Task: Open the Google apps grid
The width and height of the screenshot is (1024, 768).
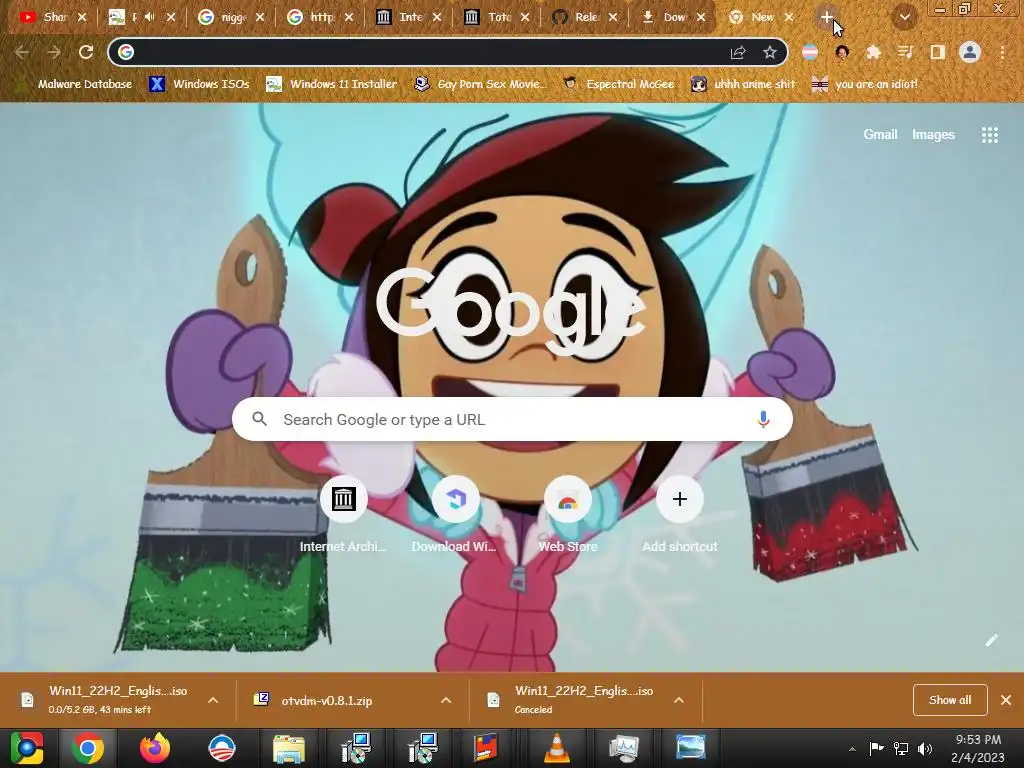Action: (x=989, y=135)
